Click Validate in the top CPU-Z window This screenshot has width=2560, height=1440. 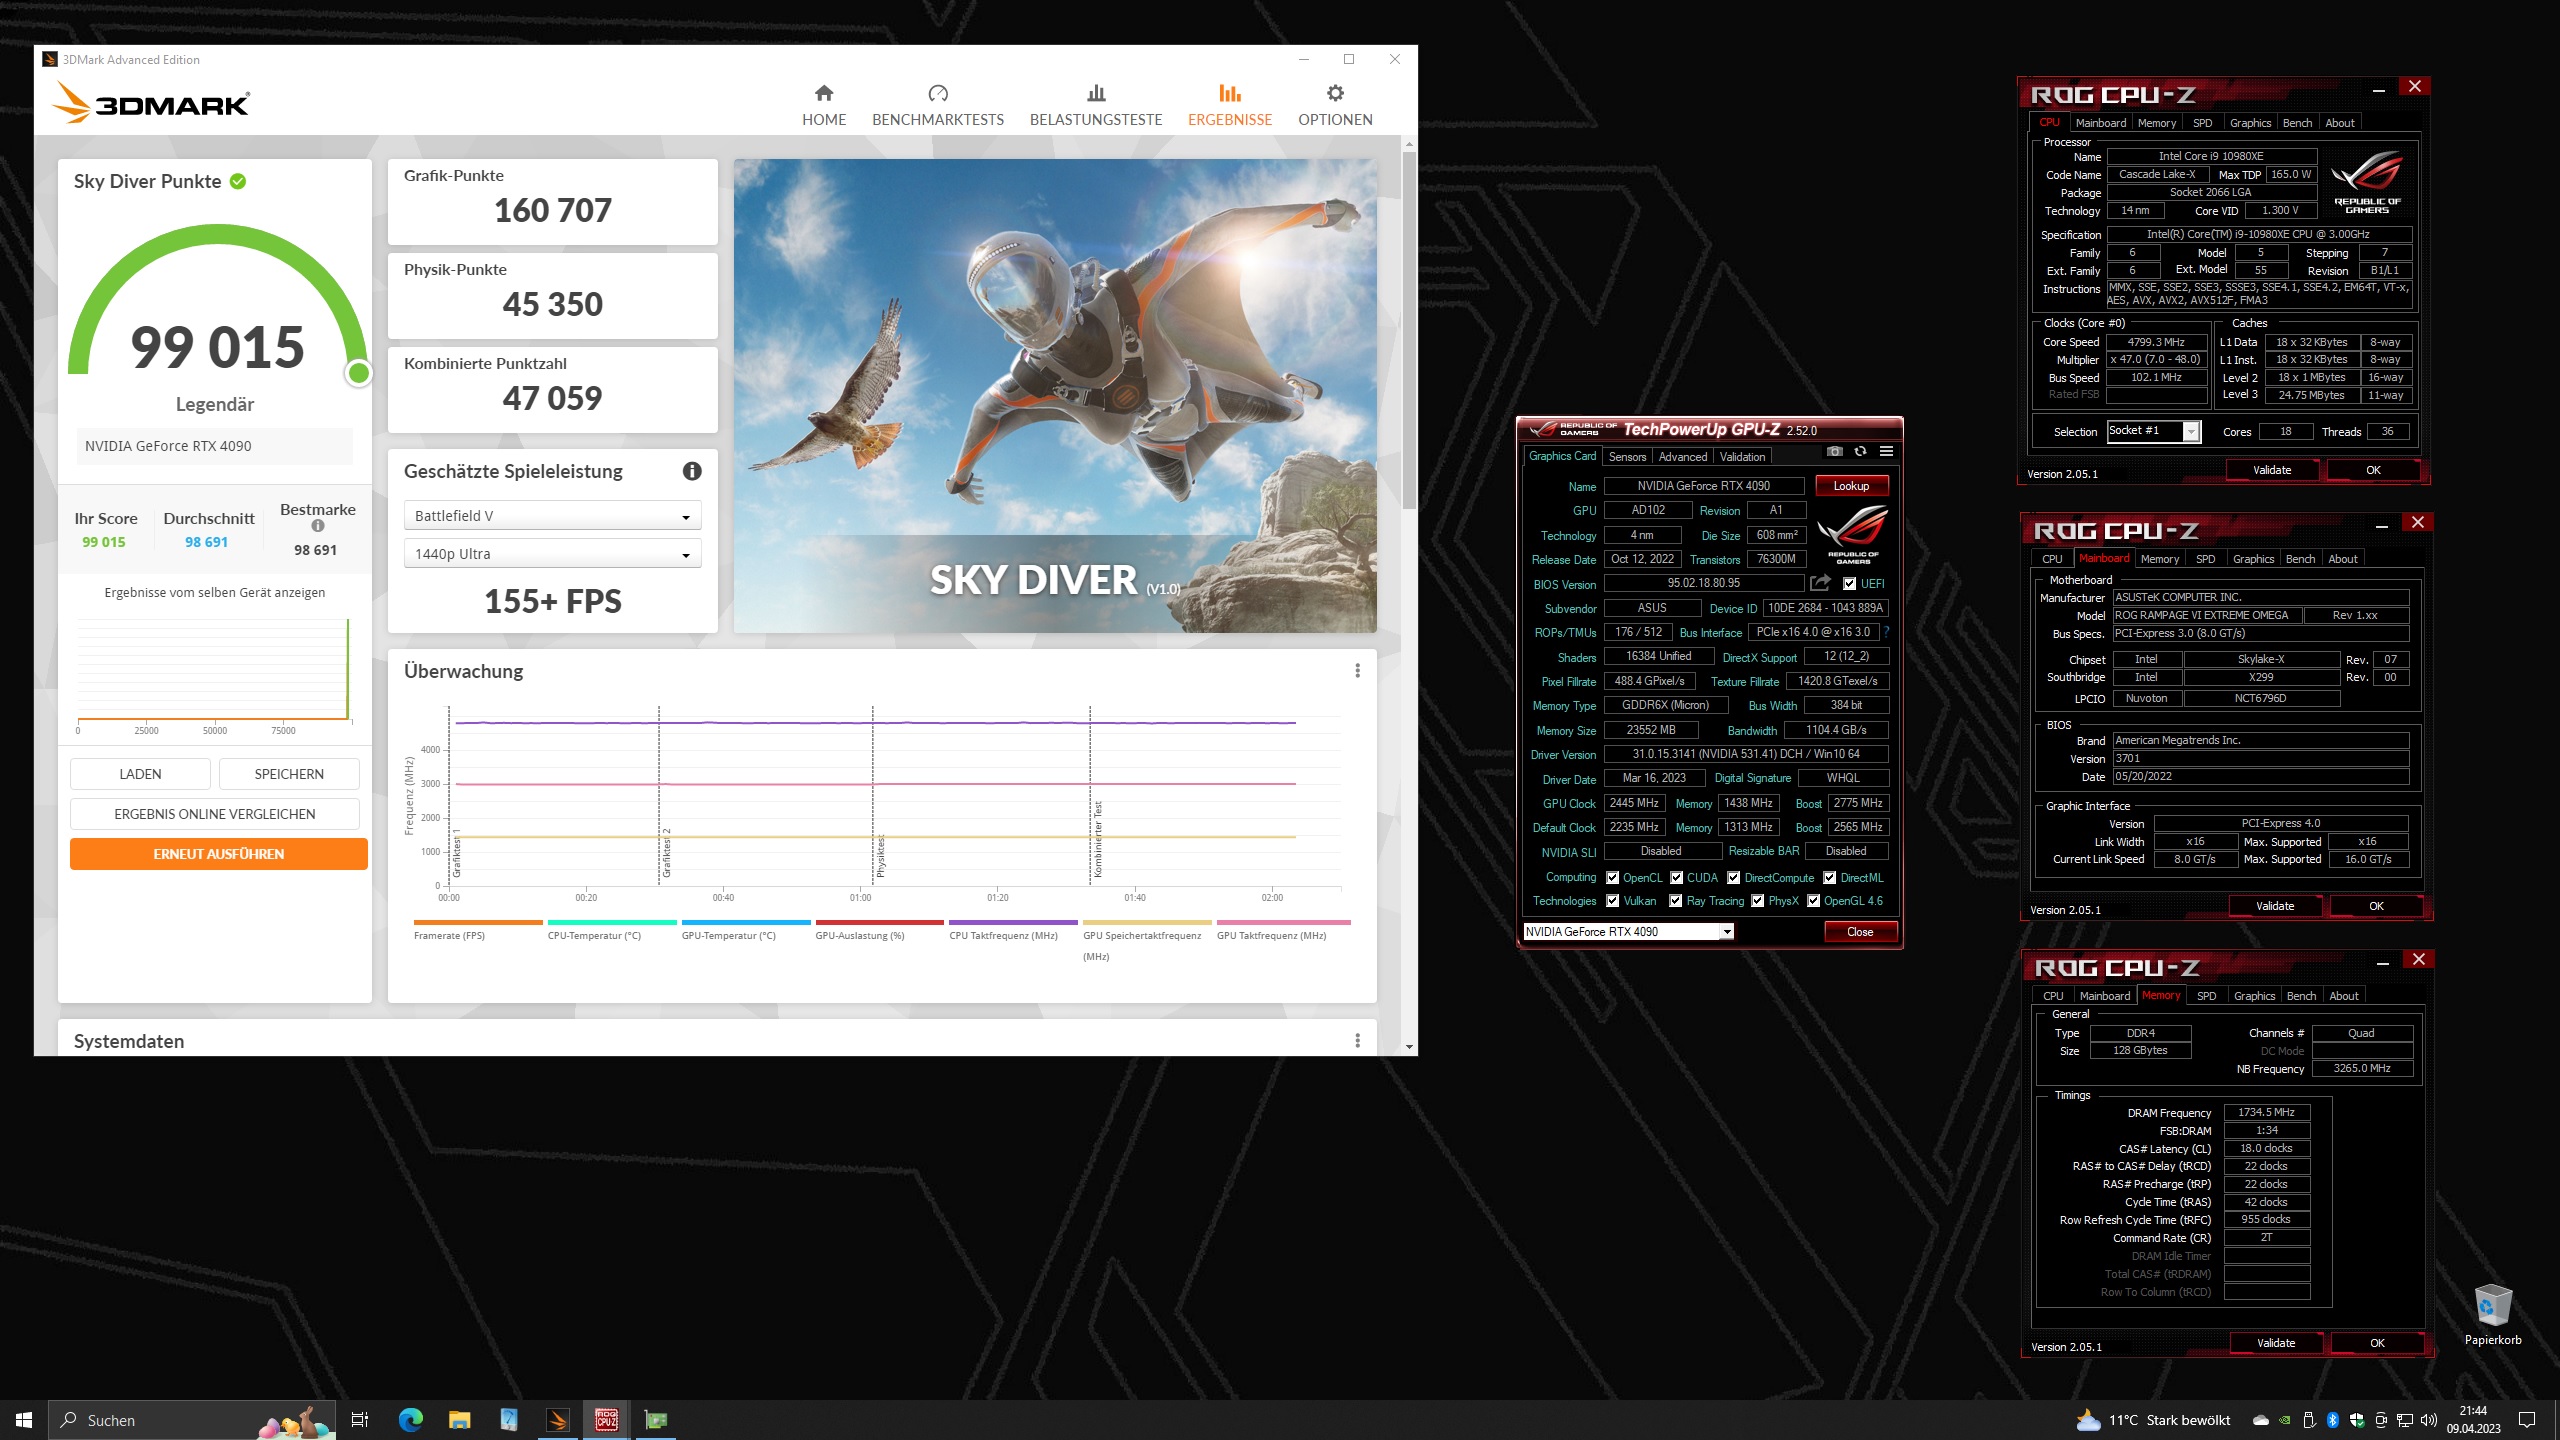point(2272,470)
